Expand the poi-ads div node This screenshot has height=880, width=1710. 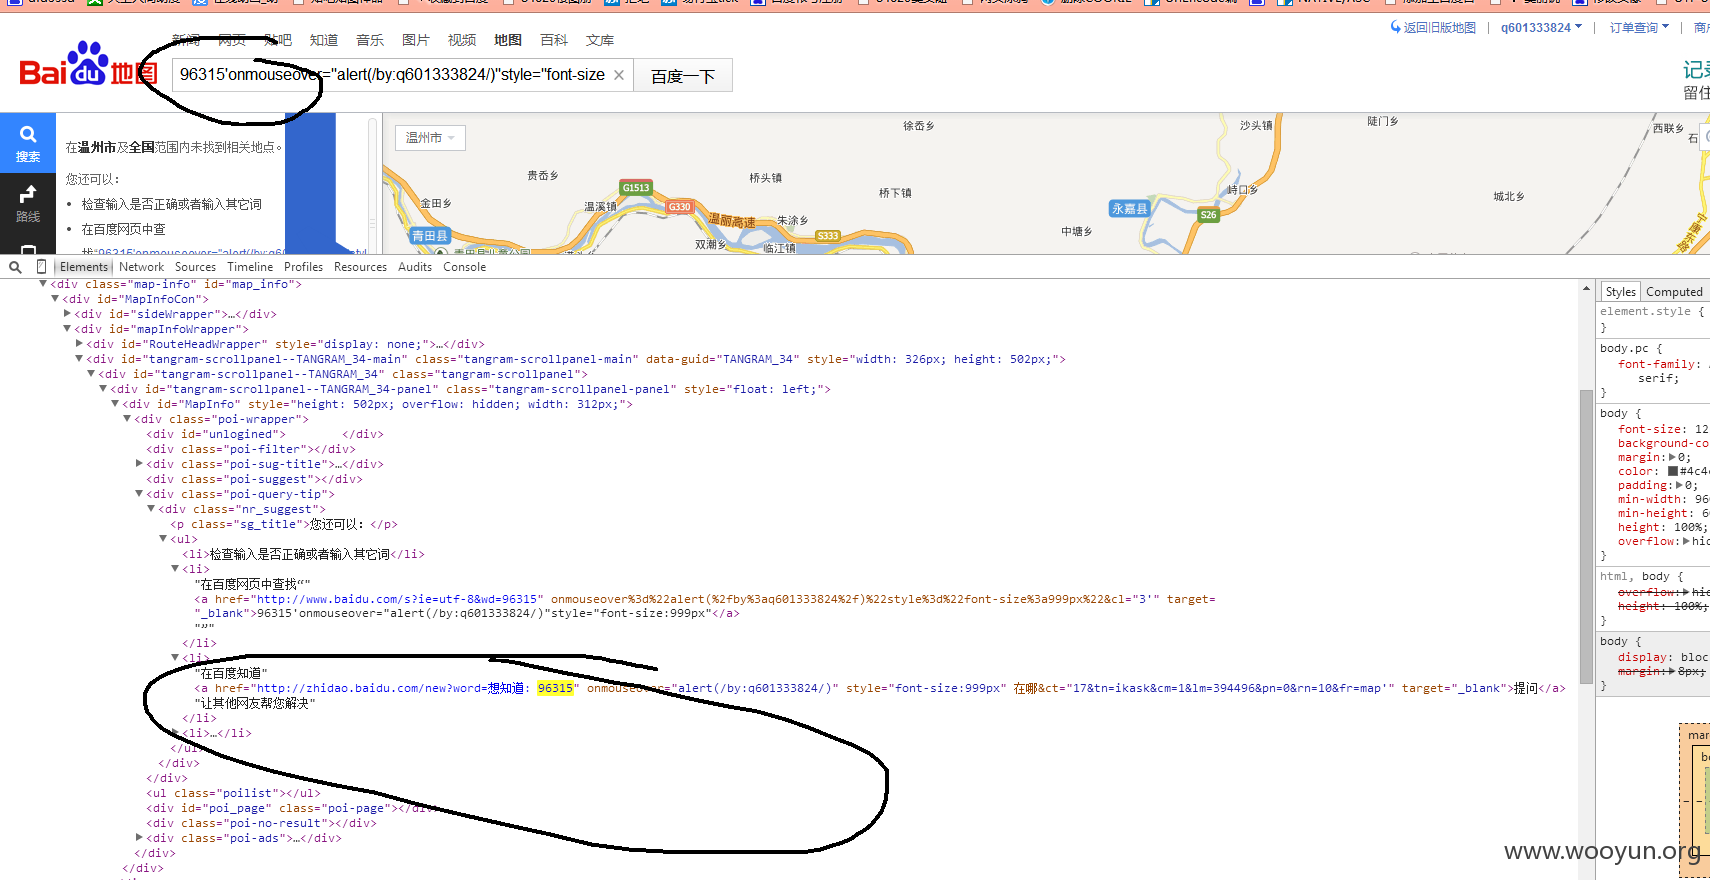[139, 838]
